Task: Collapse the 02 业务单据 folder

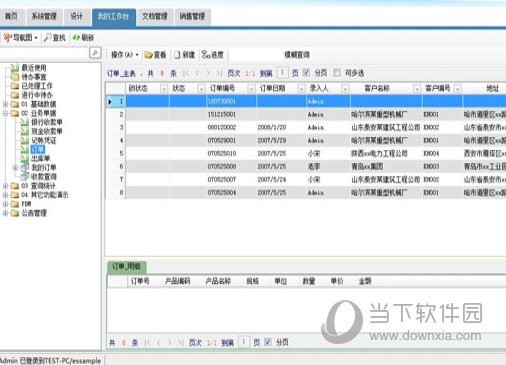Action: click(5, 113)
